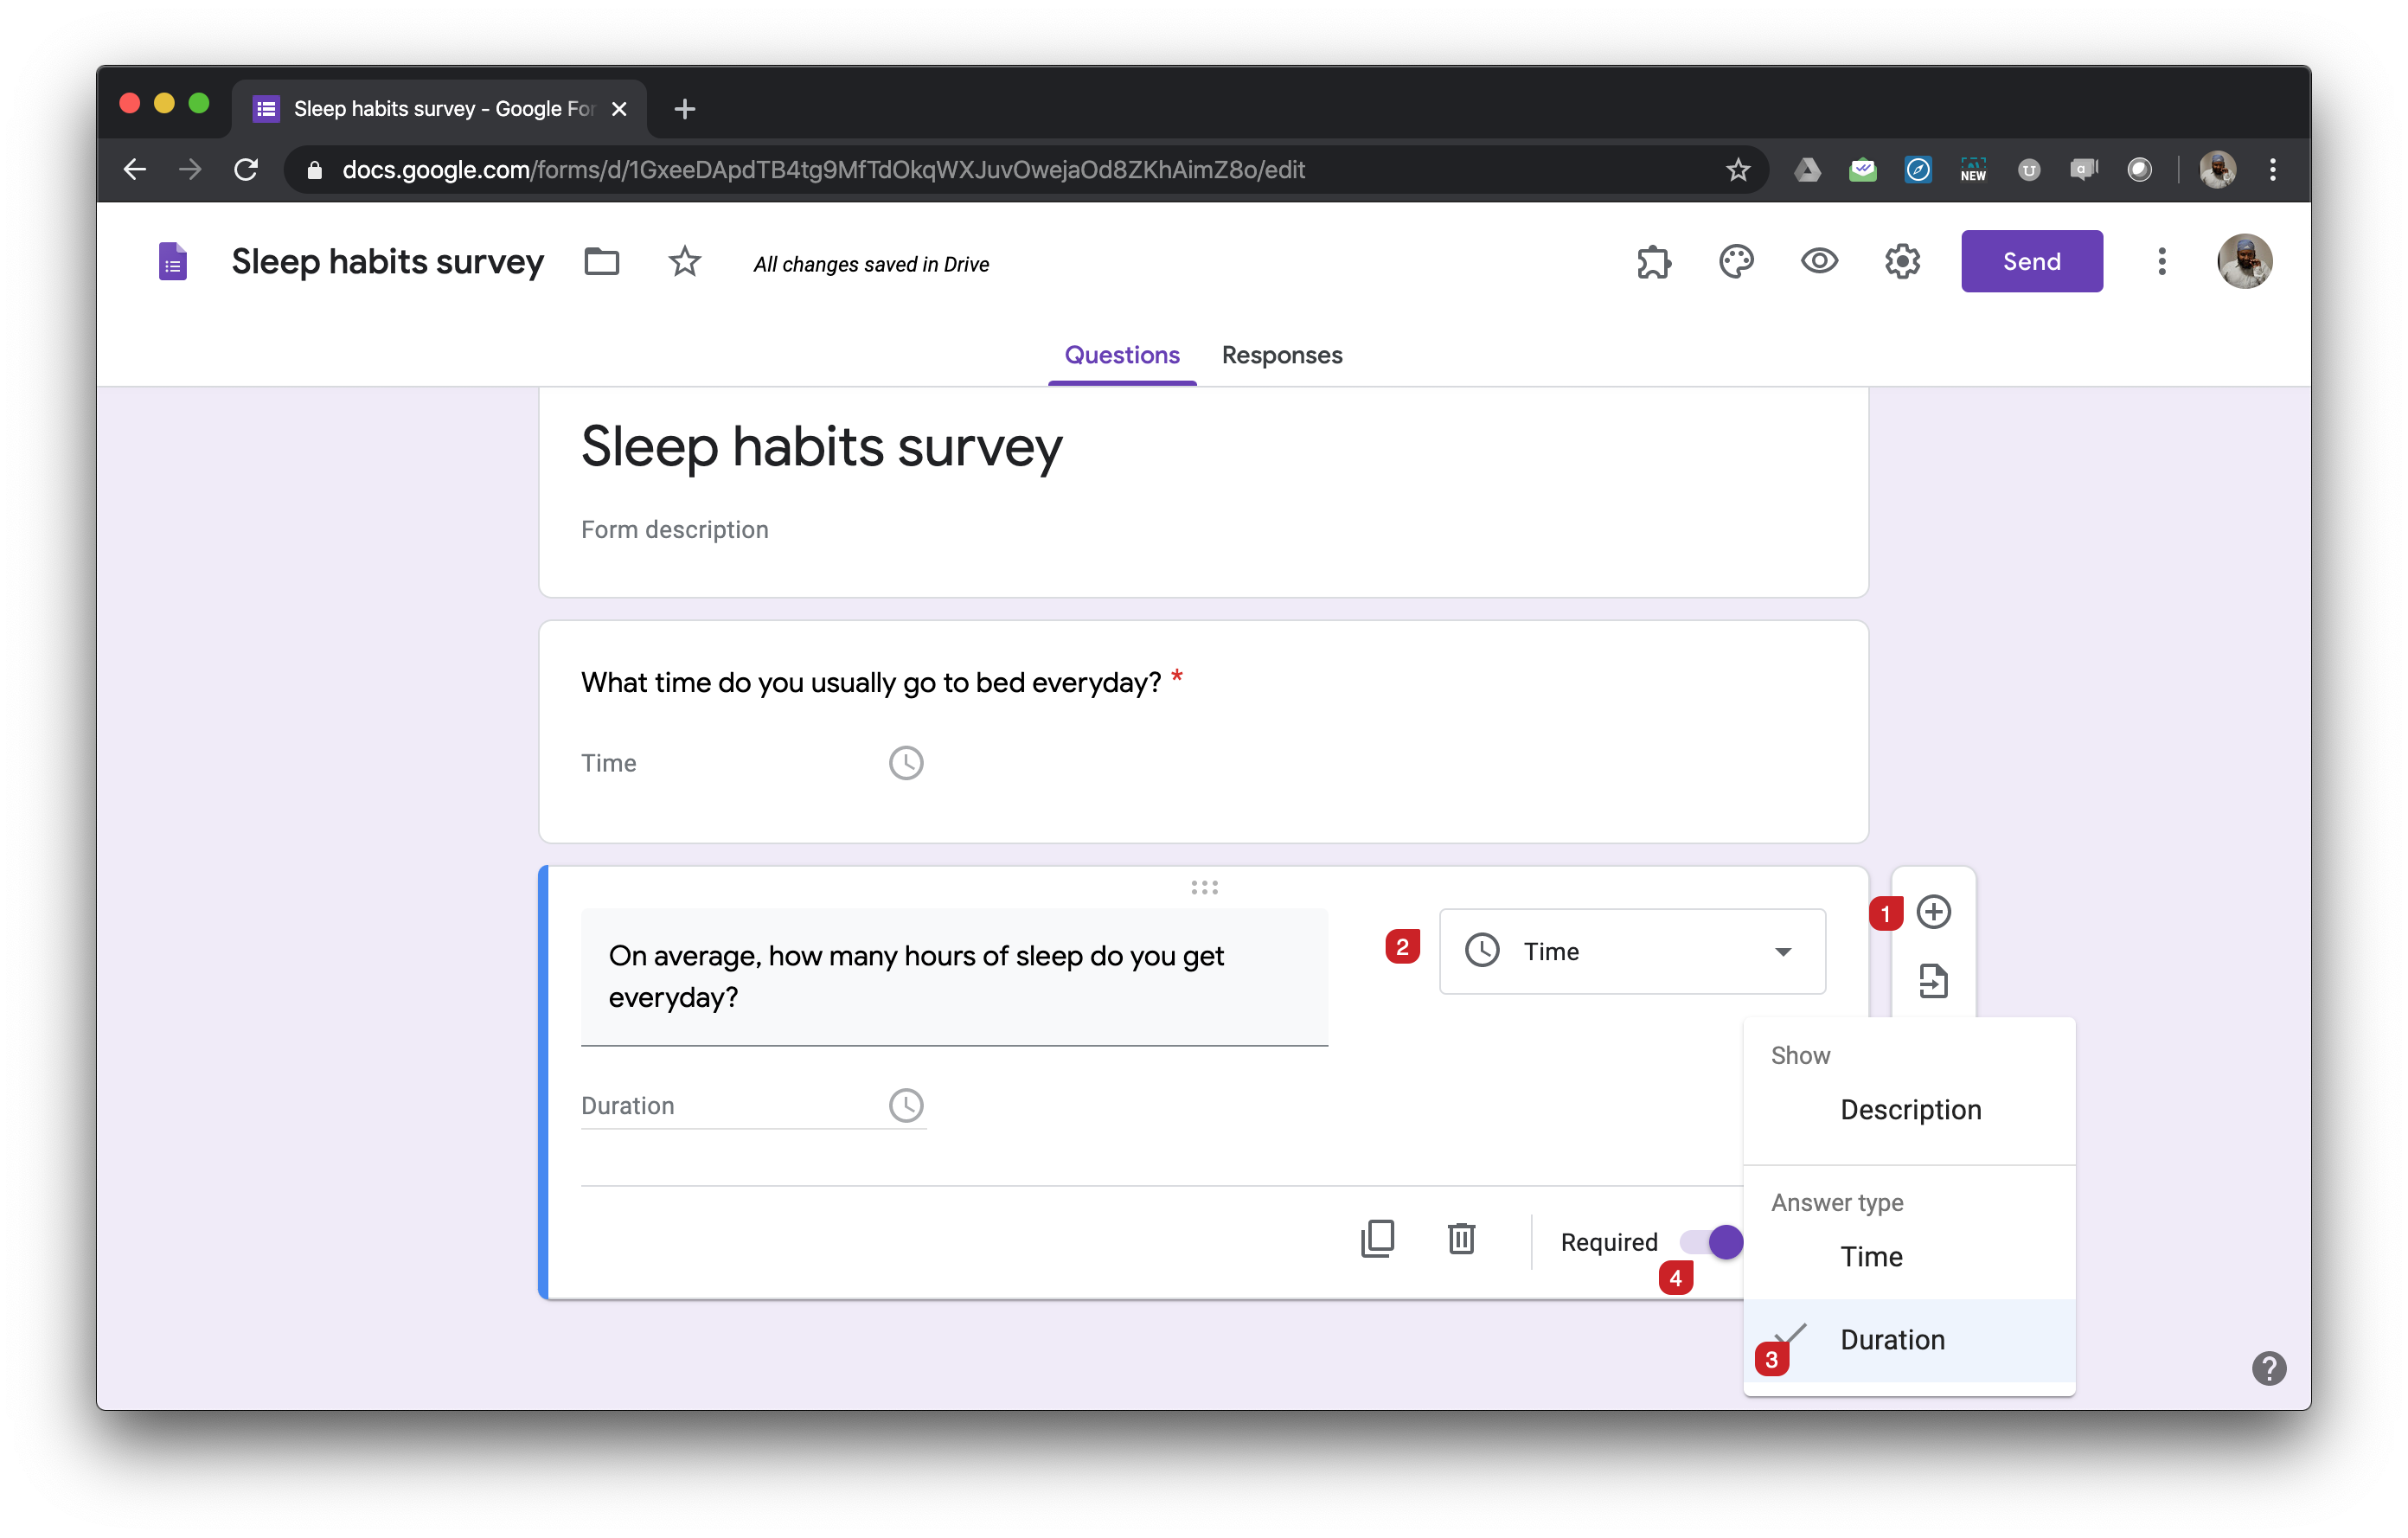Open the form's three-dot more menu
Image resolution: width=2408 pixels, height=1538 pixels.
(x=2161, y=262)
